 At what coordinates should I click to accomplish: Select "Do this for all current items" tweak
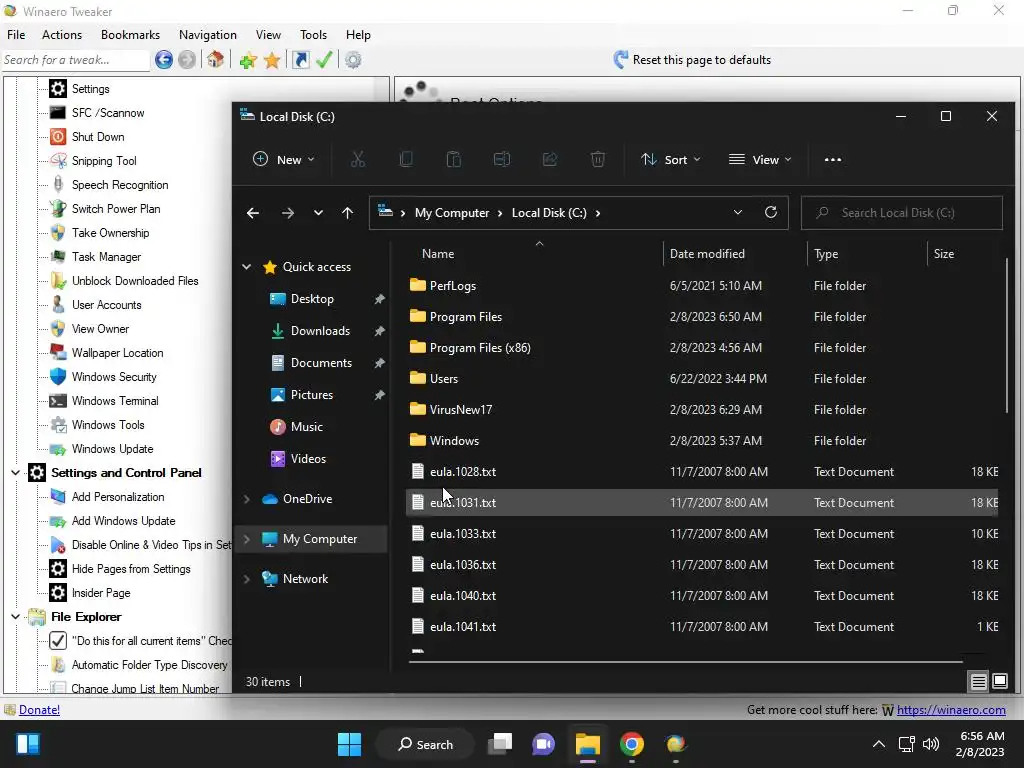point(140,641)
